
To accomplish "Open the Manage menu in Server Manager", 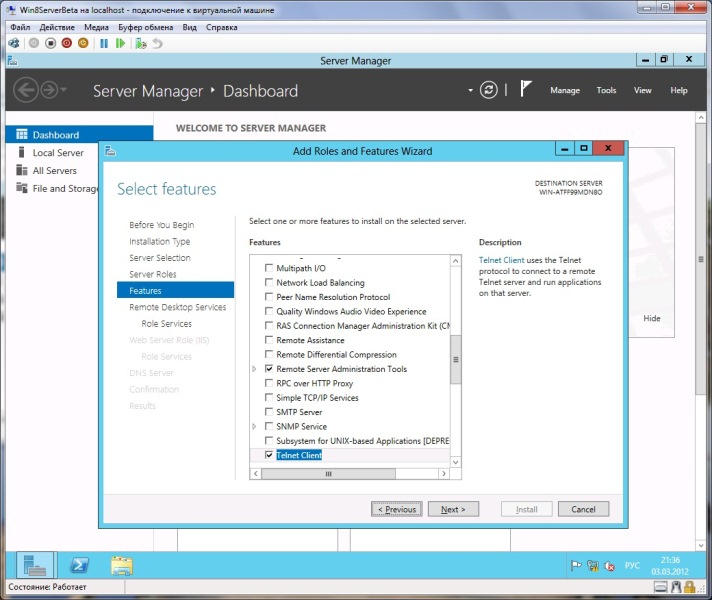I will click(x=564, y=90).
